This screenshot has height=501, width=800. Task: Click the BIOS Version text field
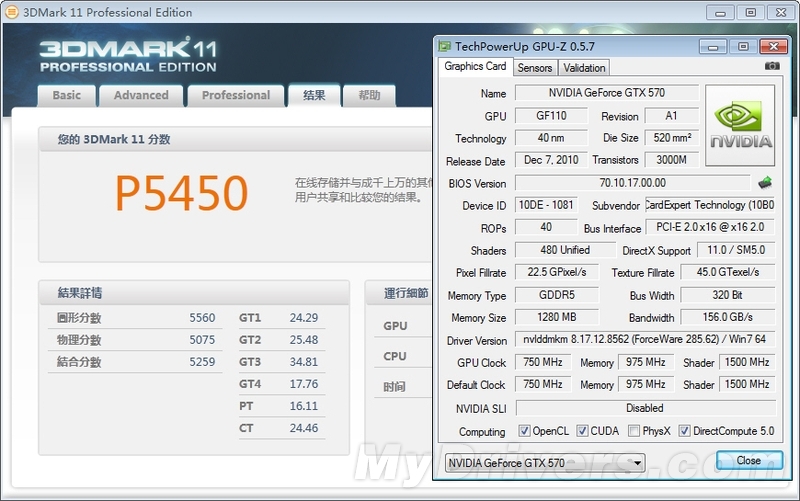coord(632,184)
